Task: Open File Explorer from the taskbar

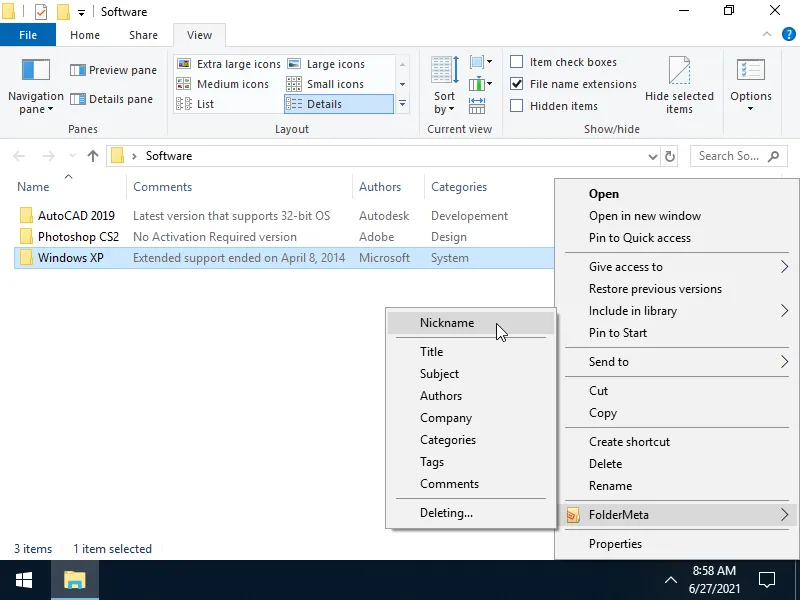Action: (74, 579)
